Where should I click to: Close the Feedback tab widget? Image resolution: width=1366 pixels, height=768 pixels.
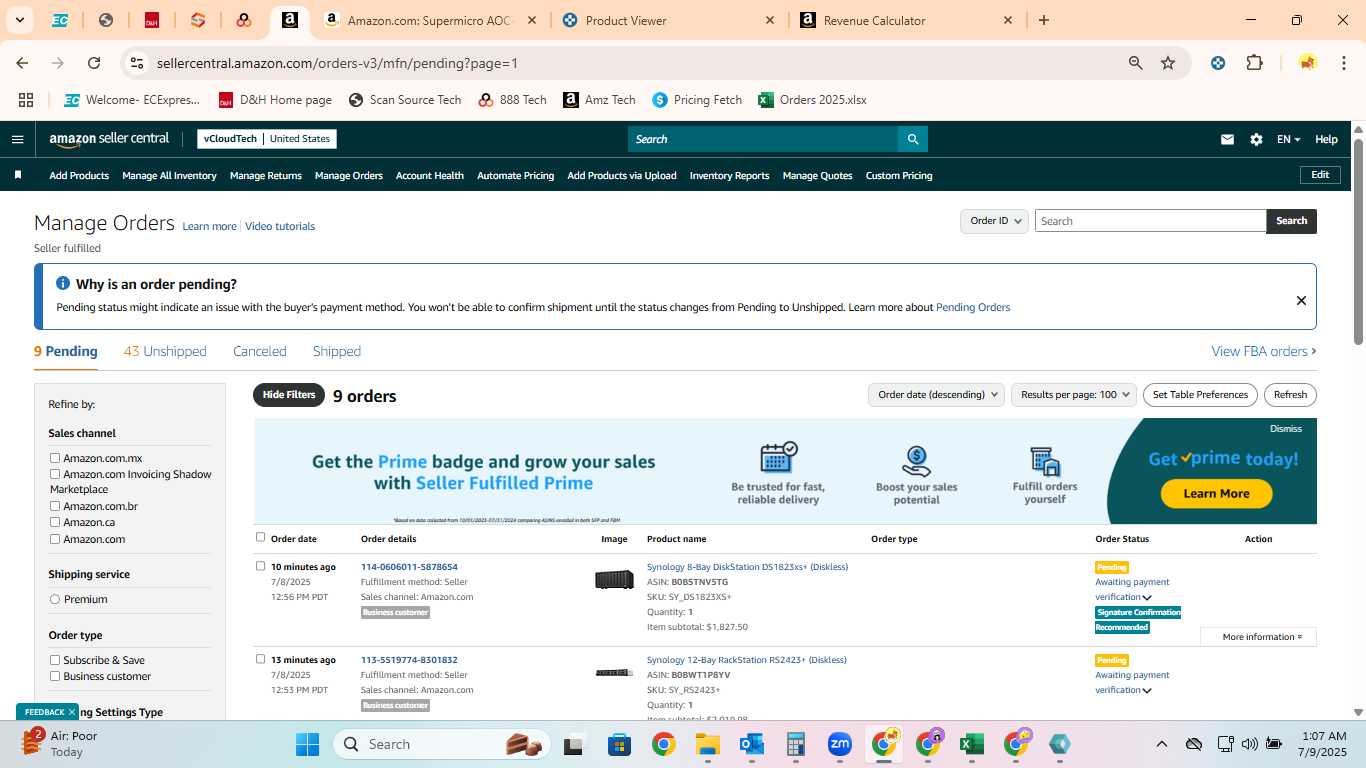click(x=72, y=712)
